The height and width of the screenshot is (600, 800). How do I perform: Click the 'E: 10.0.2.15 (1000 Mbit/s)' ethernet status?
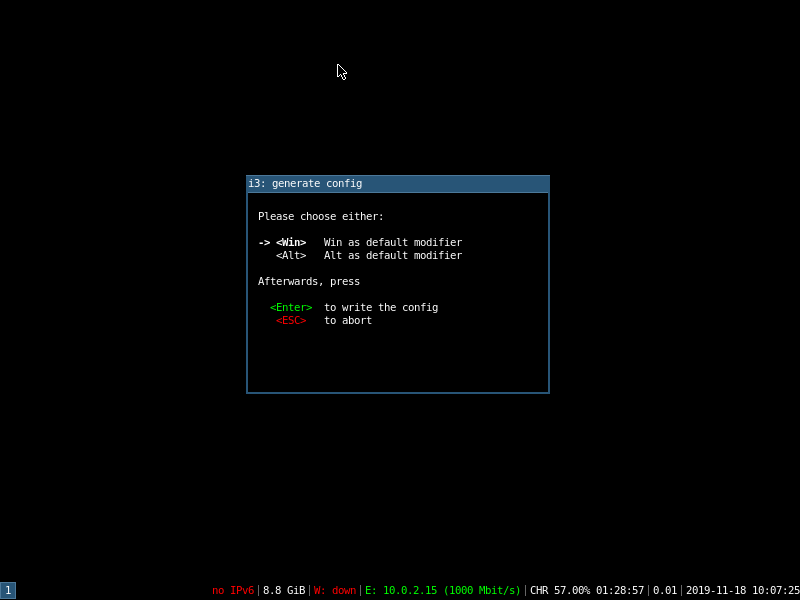(443, 590)
